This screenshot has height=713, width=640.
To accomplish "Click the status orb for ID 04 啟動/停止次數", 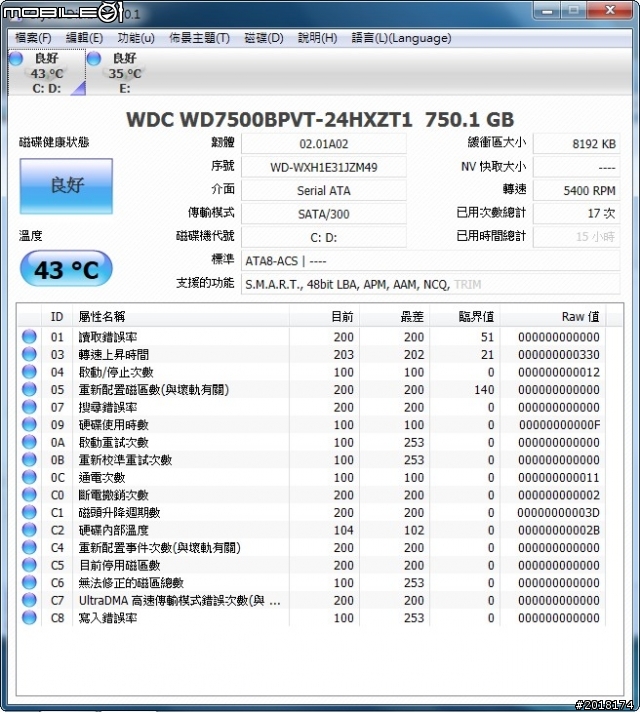I will click(x=29, y=372).
